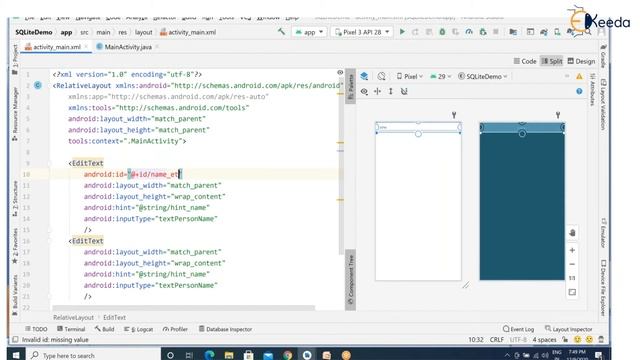Zoom out with the minus button

pos(572,264)
